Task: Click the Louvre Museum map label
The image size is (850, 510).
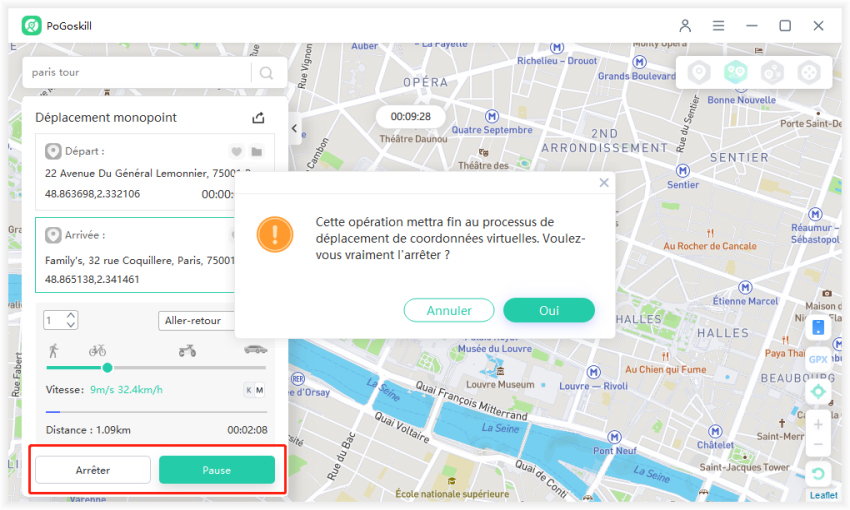Action: click(x=500, y=385)
